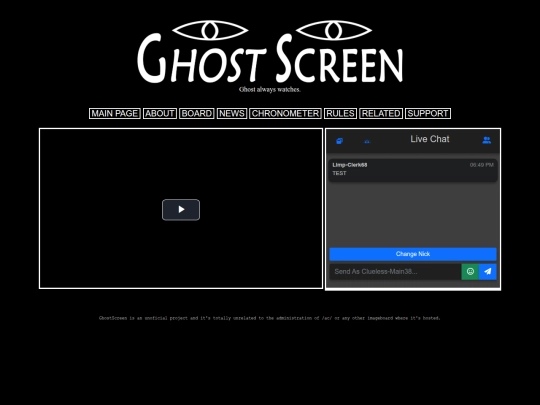View the NEWS section

232,113
